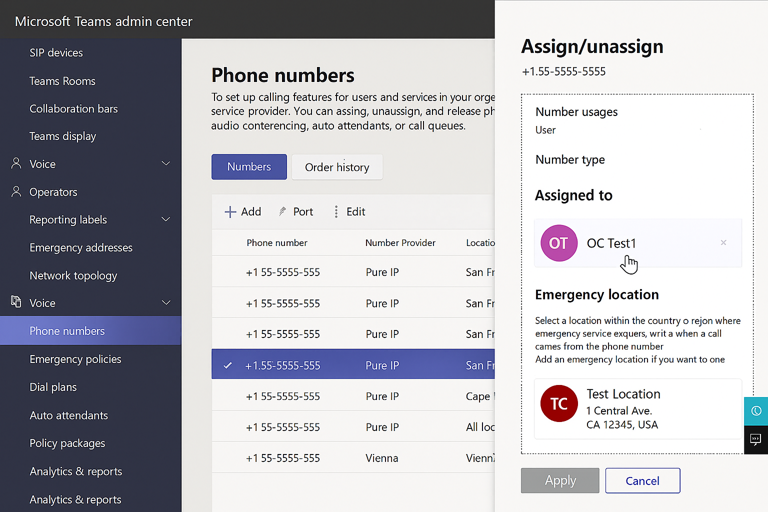
Task: Click the Number usages User value
Action: click(x=545, y=130)
